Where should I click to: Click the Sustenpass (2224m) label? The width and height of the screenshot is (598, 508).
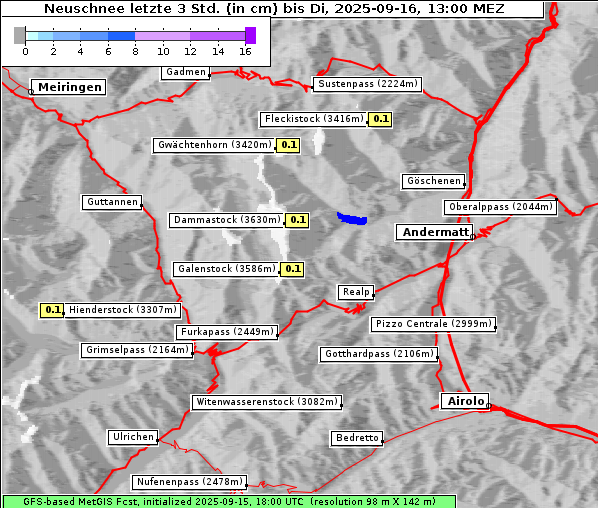tap(368, 84)
